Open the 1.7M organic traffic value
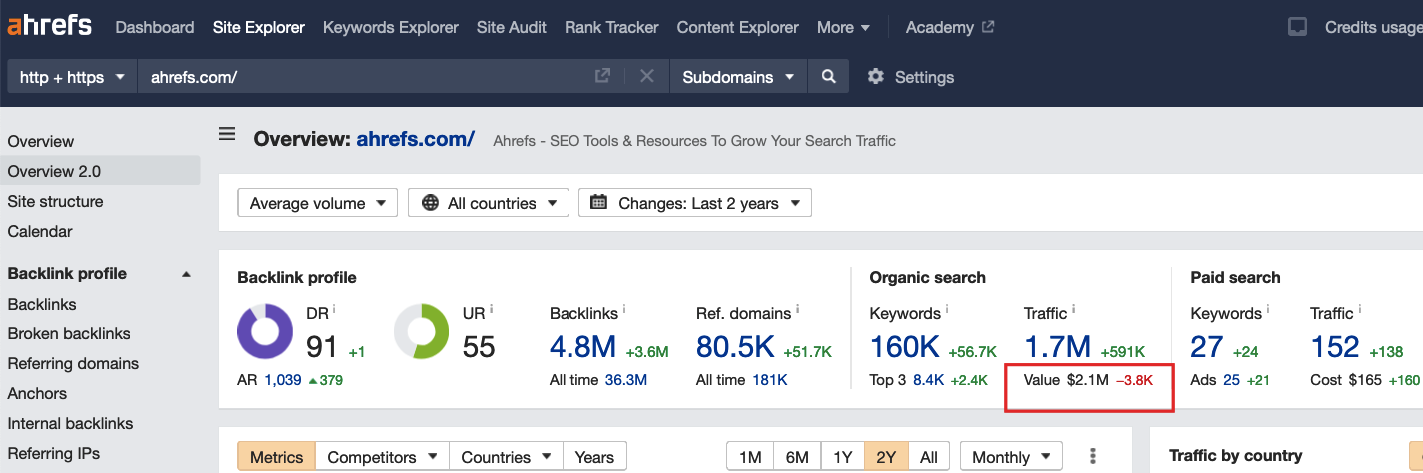The image size is (1423, 473). pyautogui.click(x=1058, y=347)
